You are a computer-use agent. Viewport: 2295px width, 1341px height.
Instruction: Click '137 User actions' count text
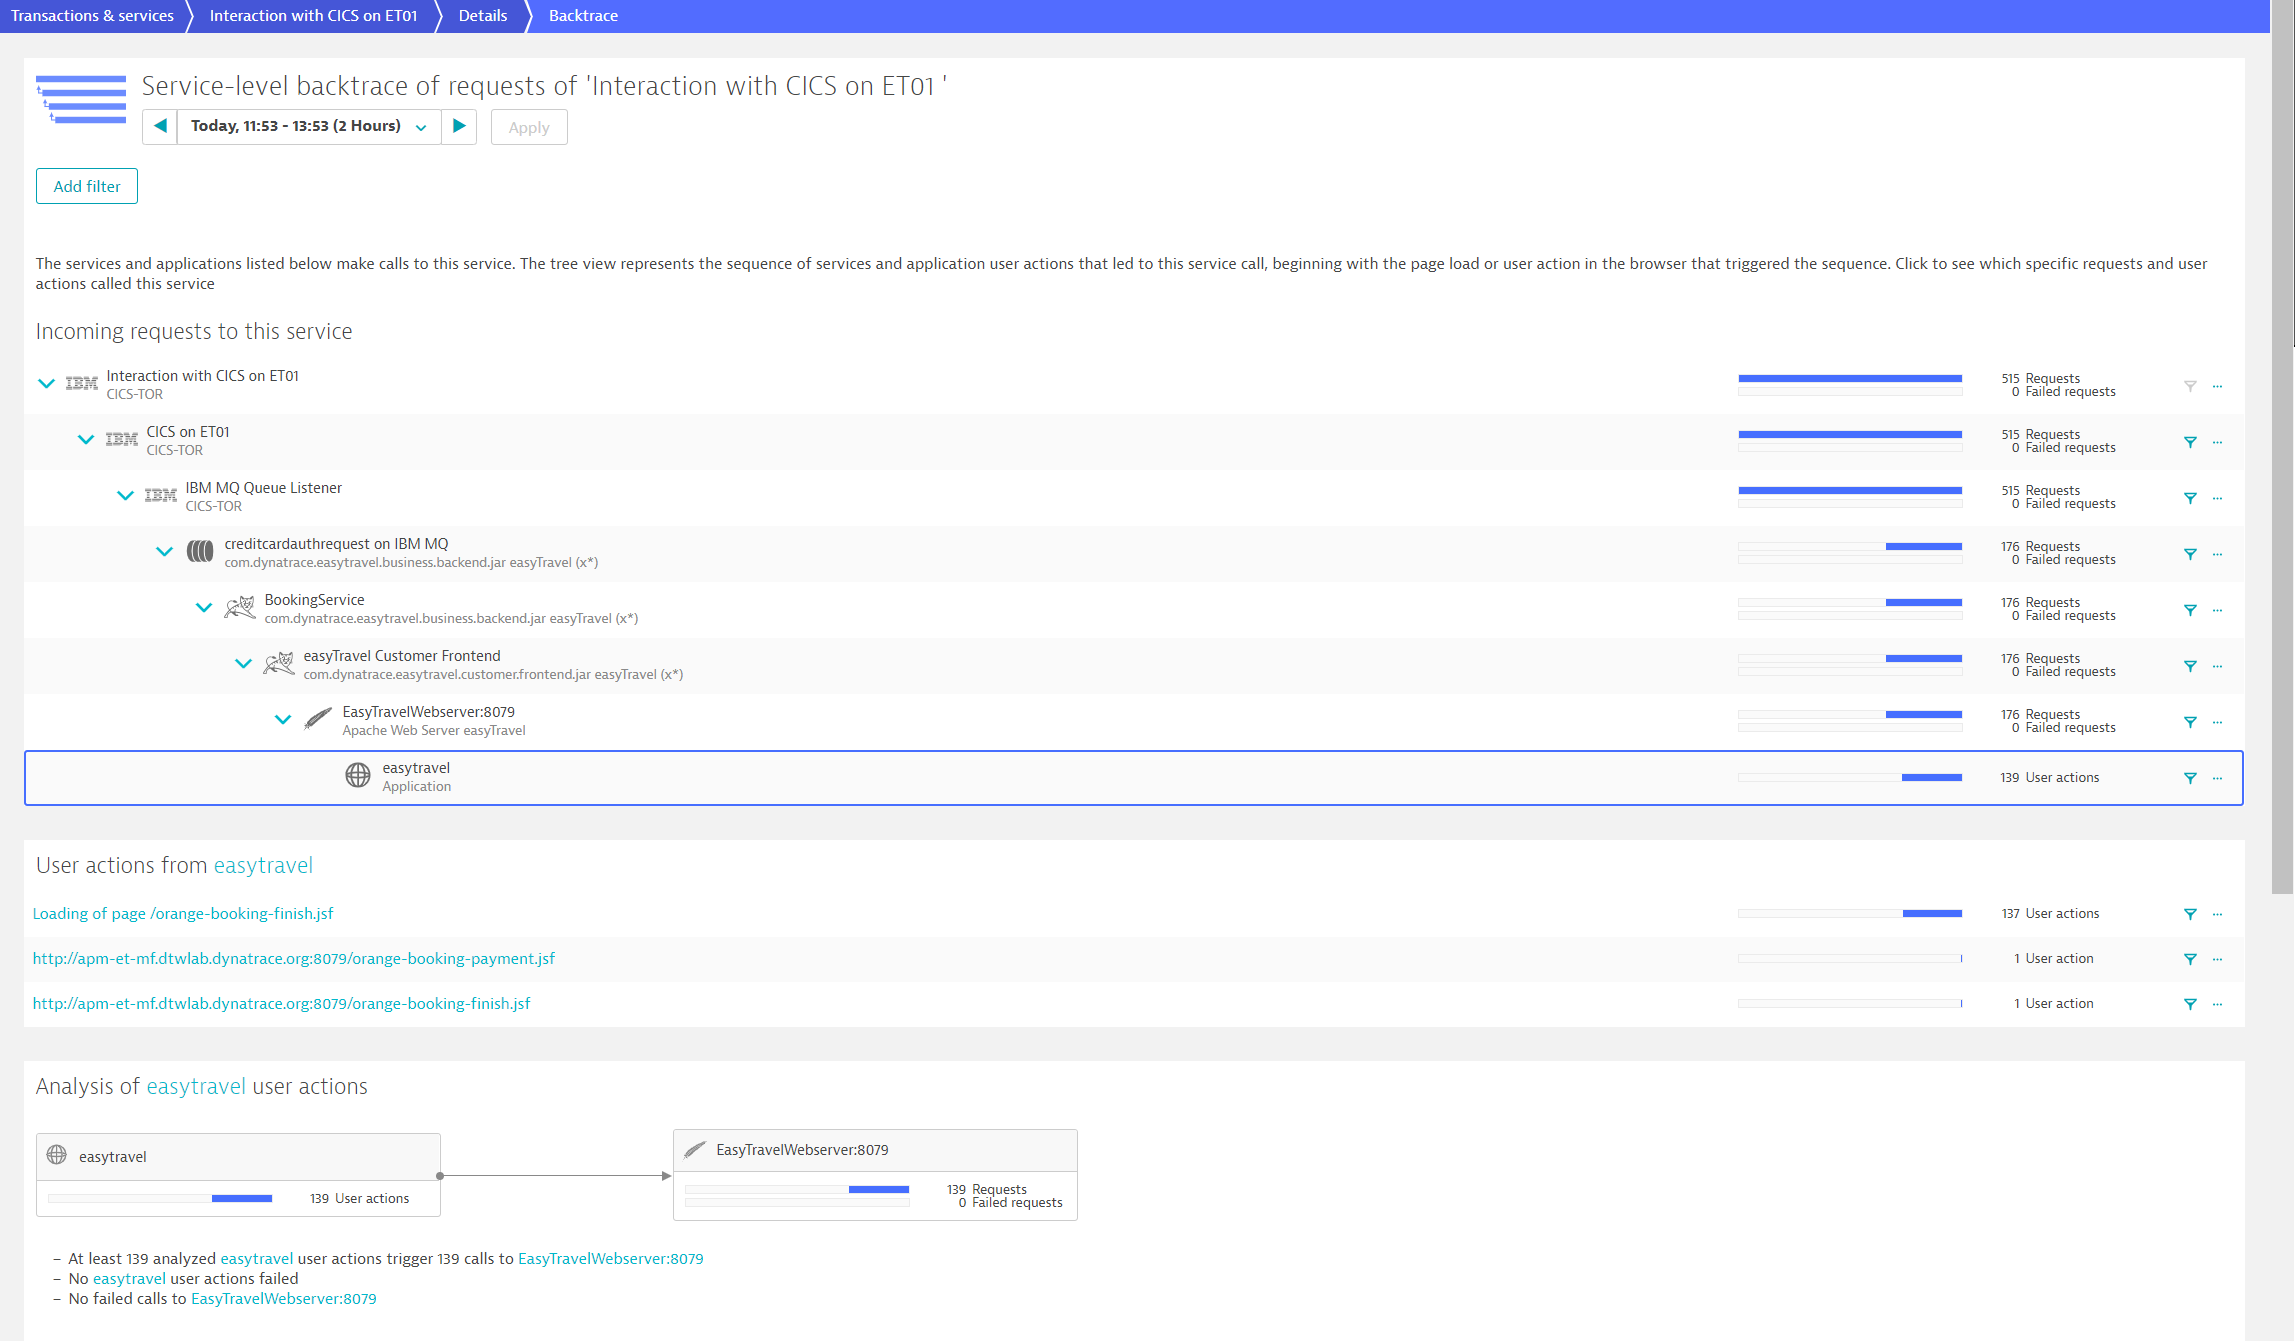(x=2050, y=914)
